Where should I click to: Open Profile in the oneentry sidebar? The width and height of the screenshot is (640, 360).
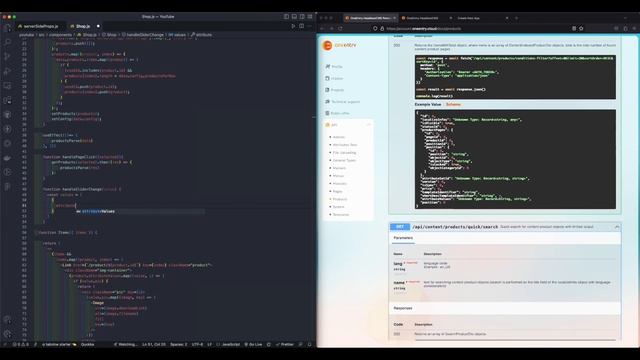334,67
